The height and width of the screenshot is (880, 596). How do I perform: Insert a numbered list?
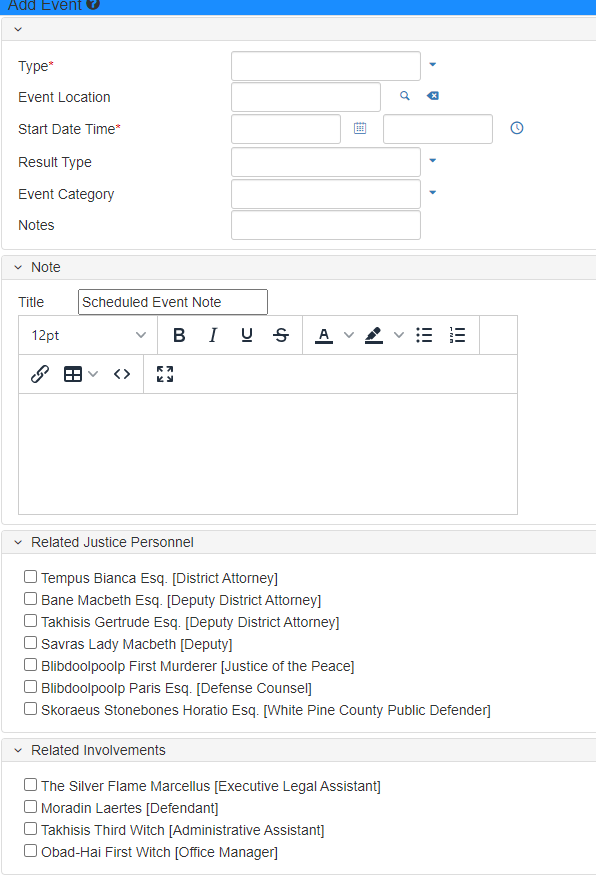(458, 335)
